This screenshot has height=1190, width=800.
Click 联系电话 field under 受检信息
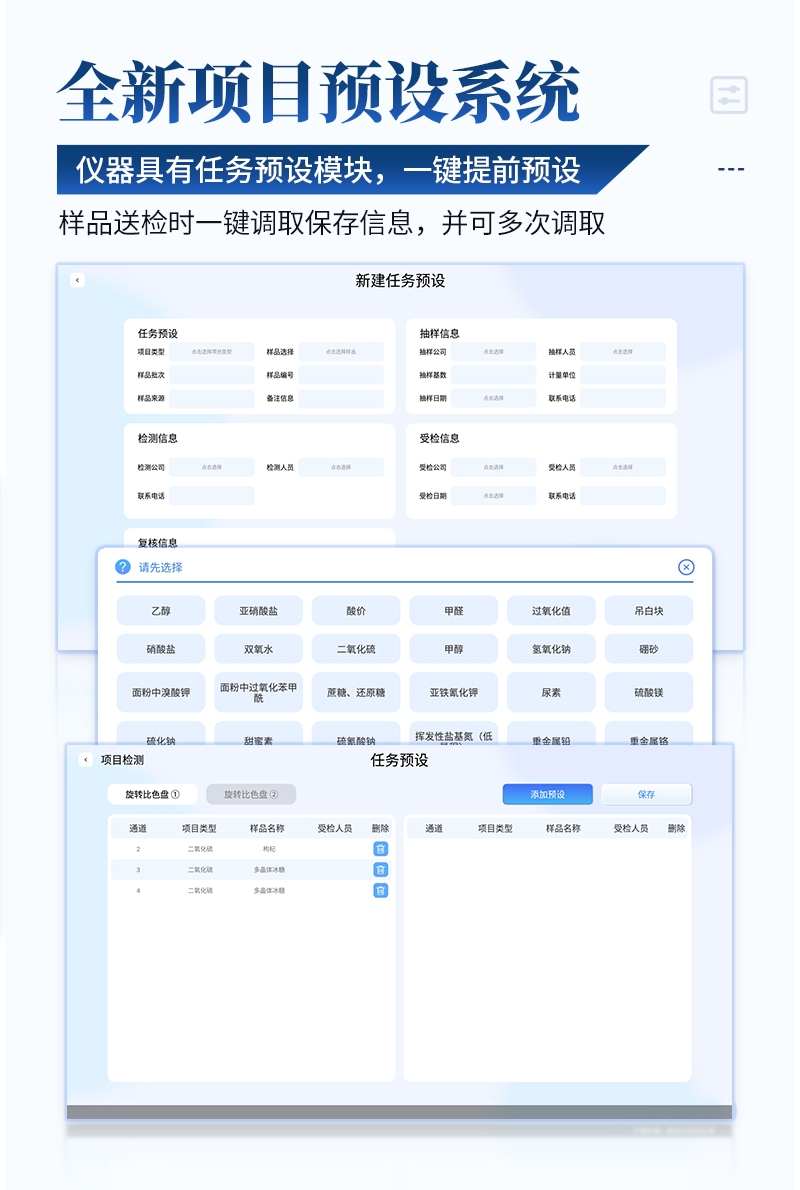622,496
